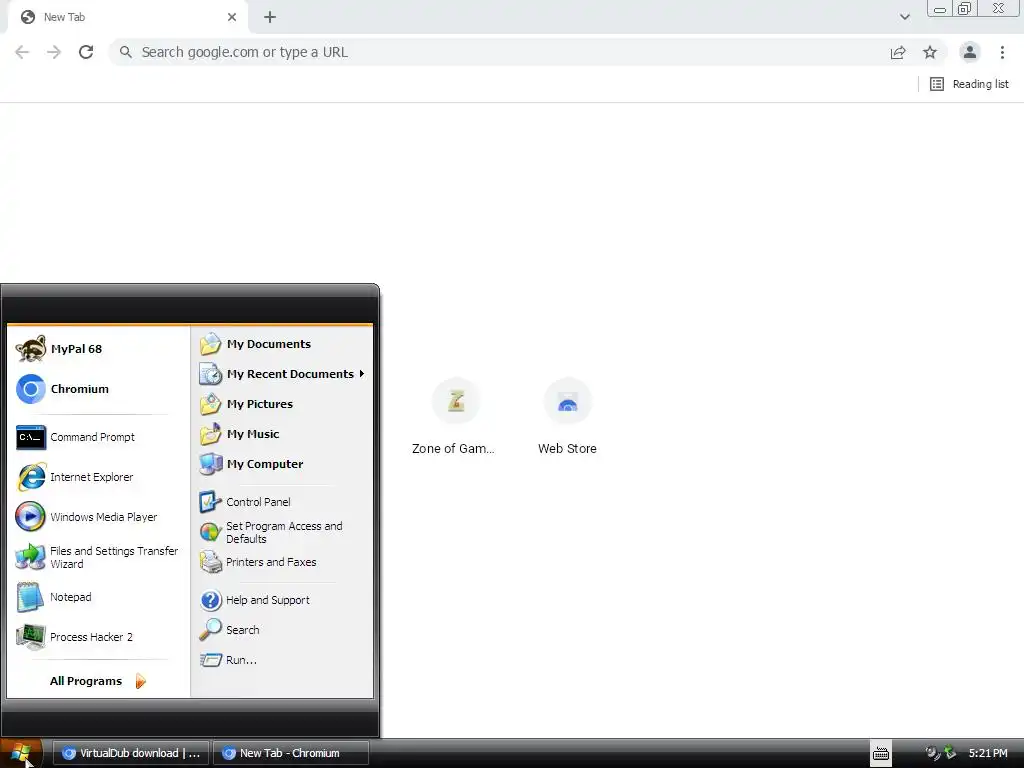Click the Start button
The height and width of the screenshot is (768, 1024).
coord(21,753)
